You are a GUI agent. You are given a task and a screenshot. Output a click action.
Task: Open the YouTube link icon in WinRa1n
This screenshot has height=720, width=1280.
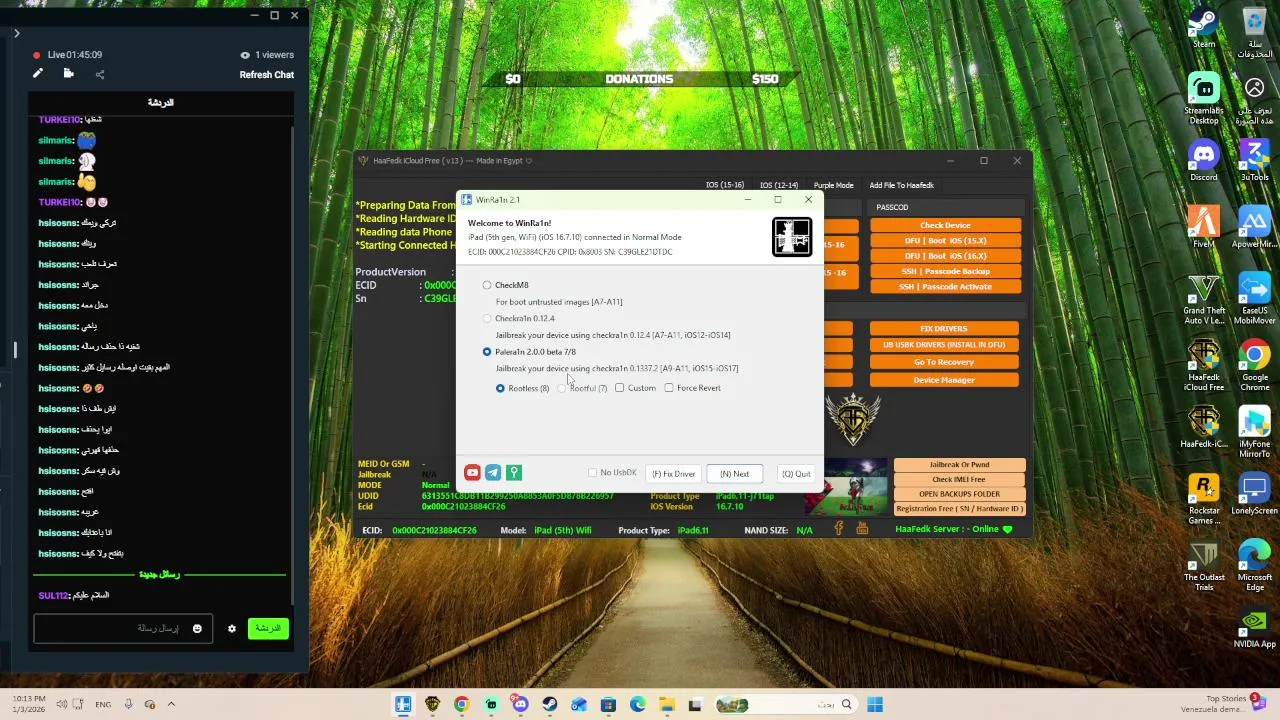(472, 473)
